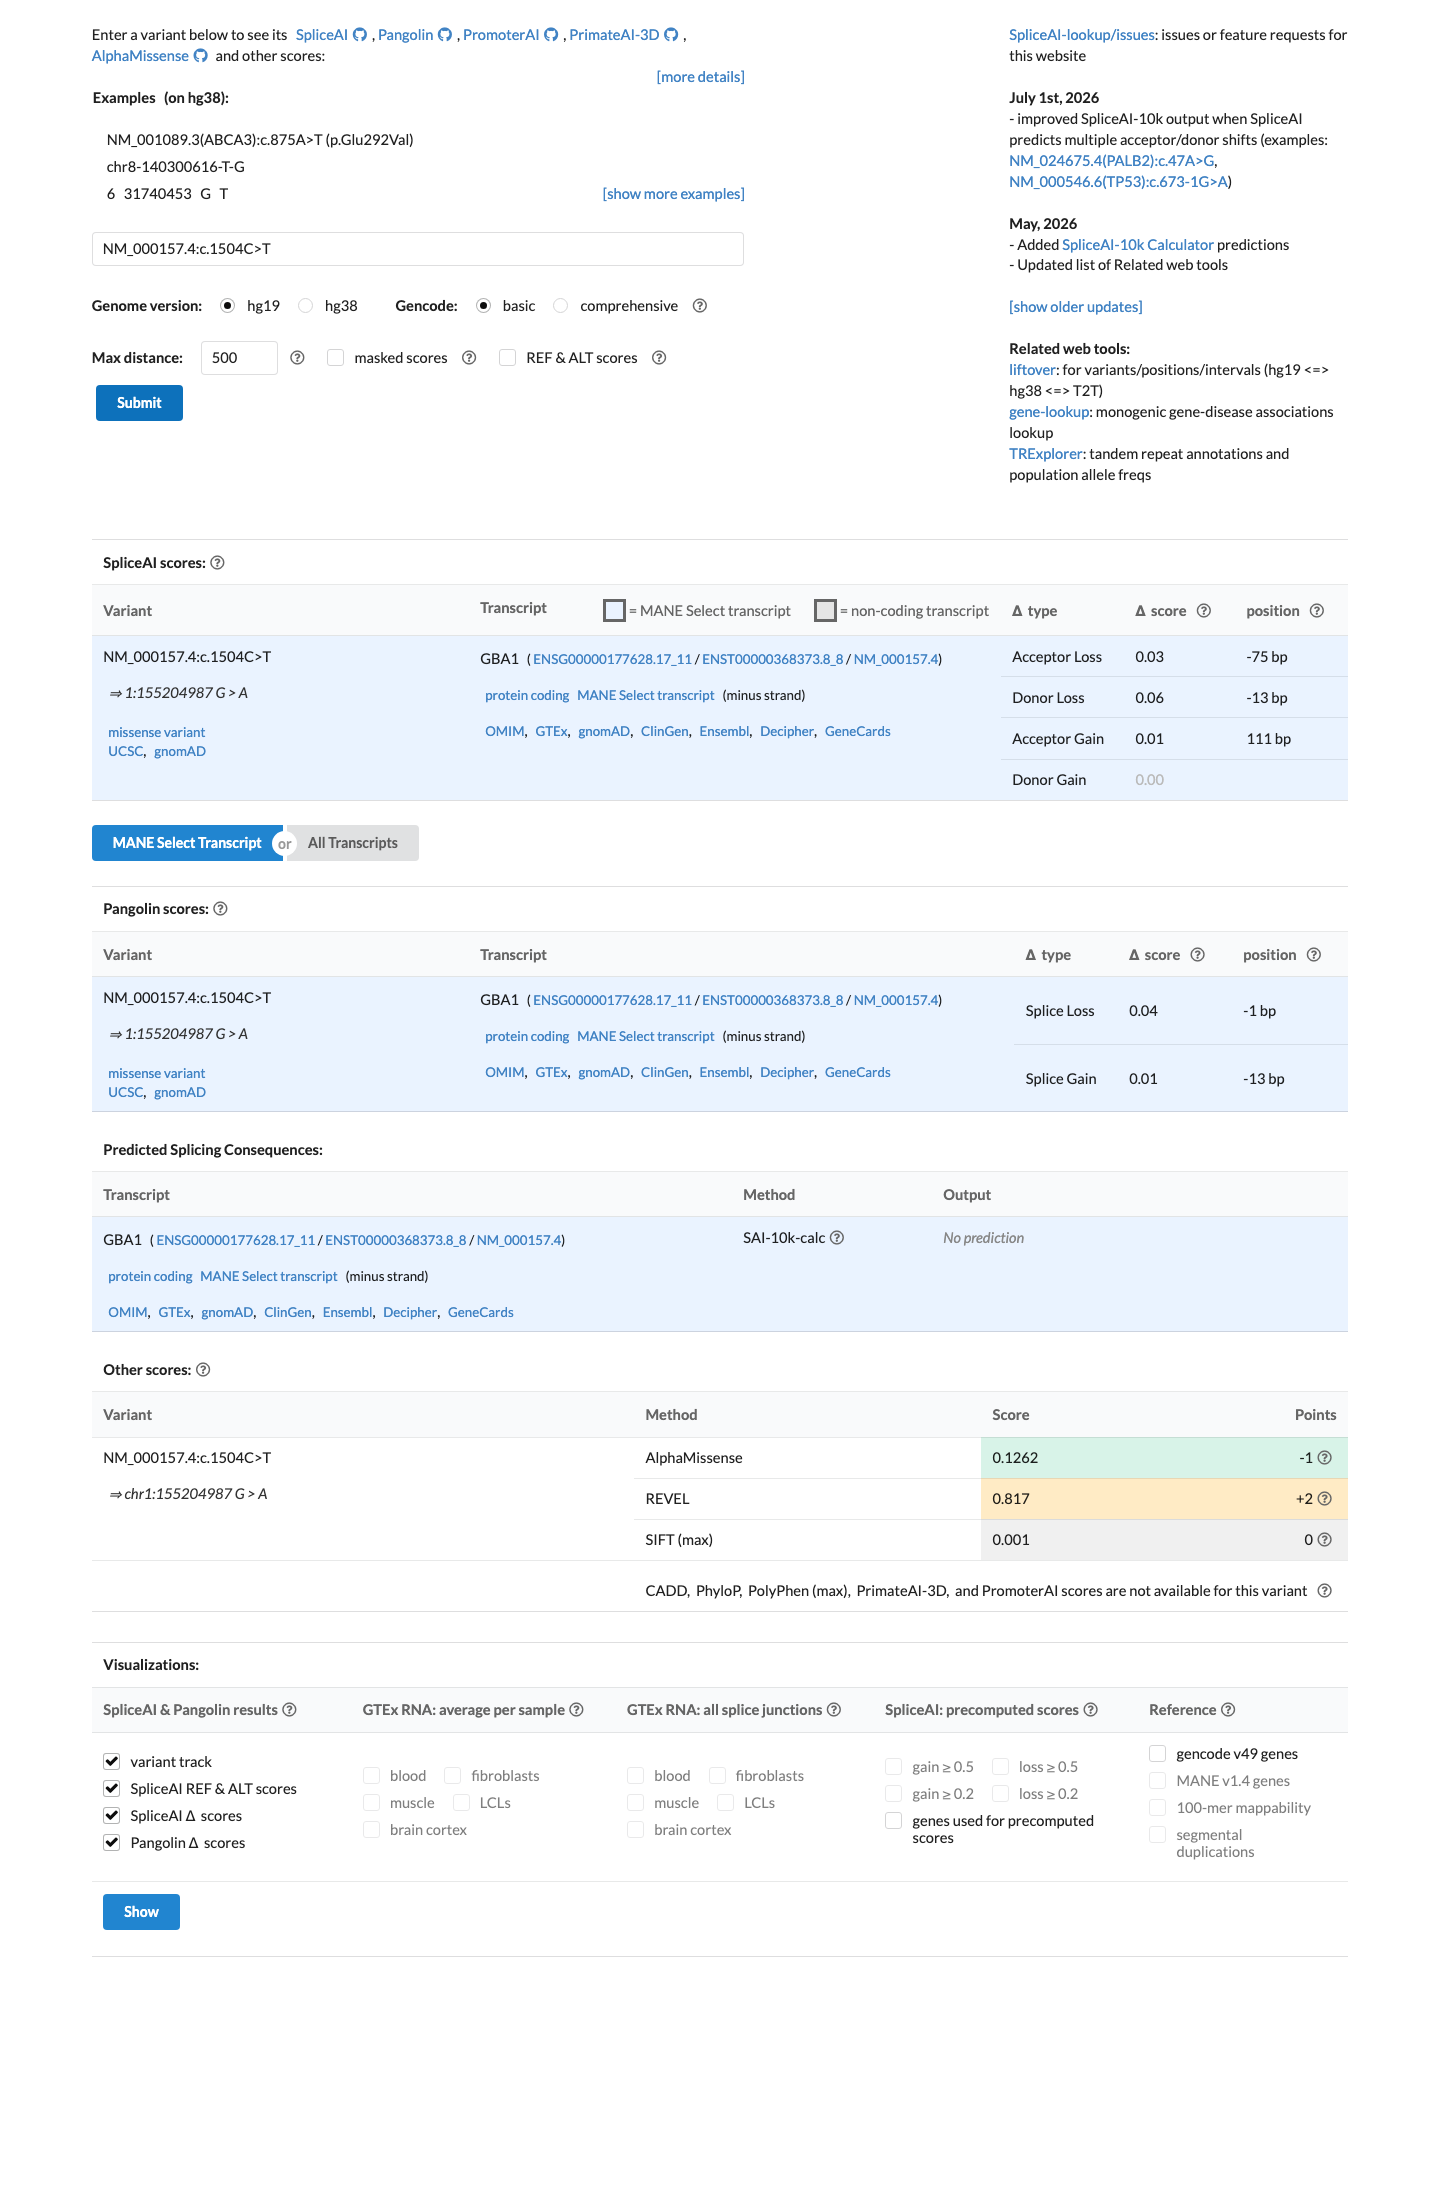Uncheck SpliceAI REF & ALT scores visualization
This screenshot has width=1454, height=2200.
click(112, 1789)
